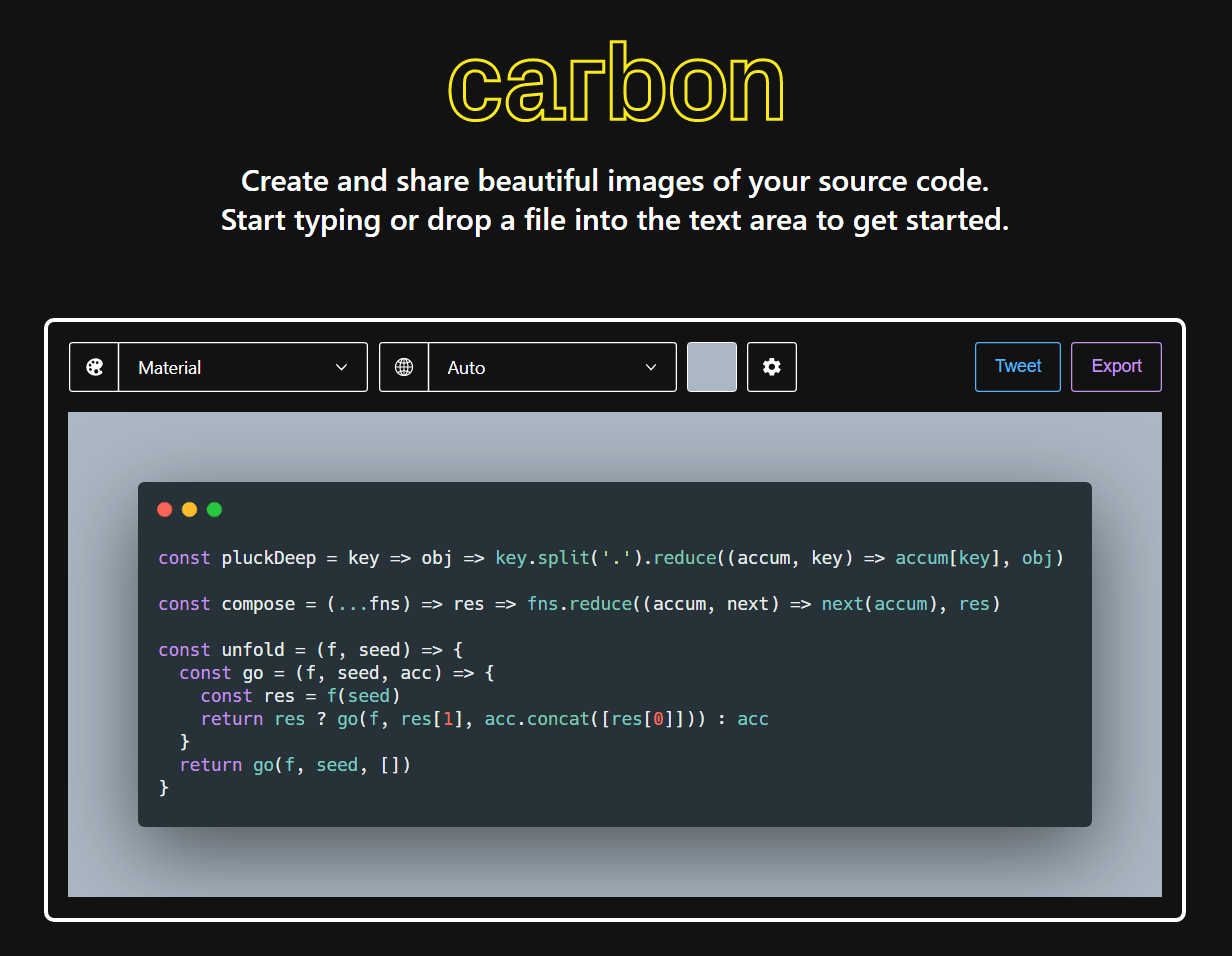Click the 'return go(f, seed, [])' line
The image size is (1232, 956).
click(295, 765)
